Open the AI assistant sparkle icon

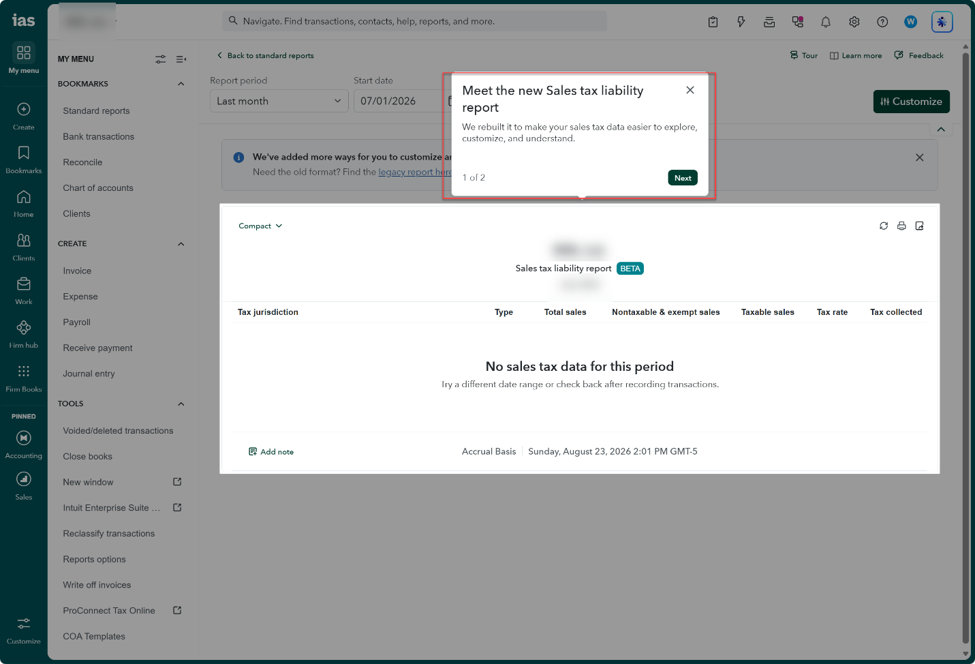click(x=942, y=22)
